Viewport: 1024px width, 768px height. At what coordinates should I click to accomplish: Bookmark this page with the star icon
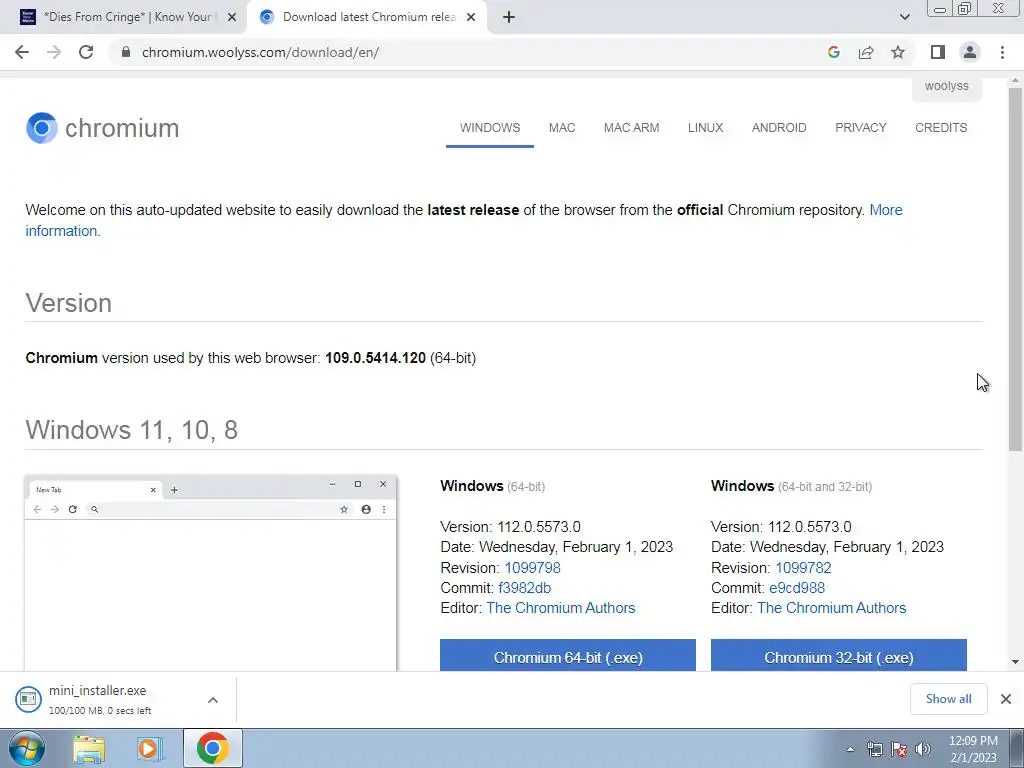click(x=898, y=52)
